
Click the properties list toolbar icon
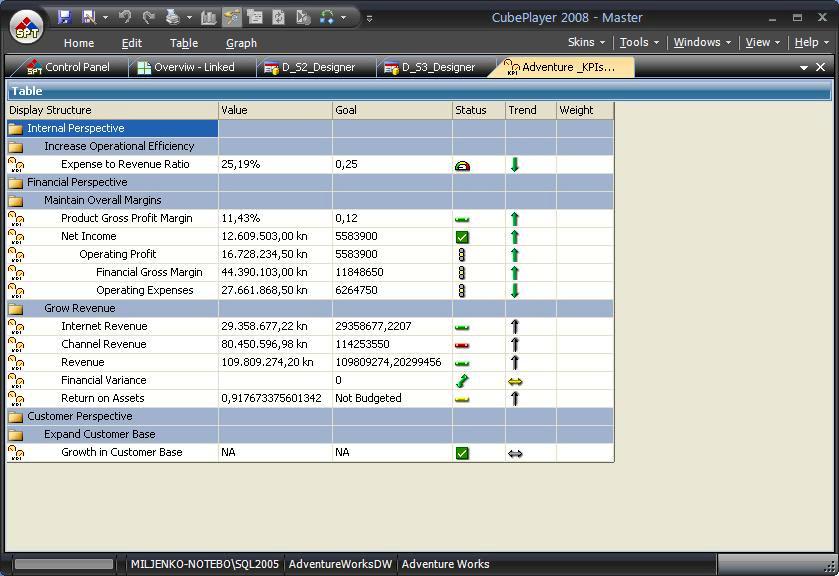(x=255, y=17)
